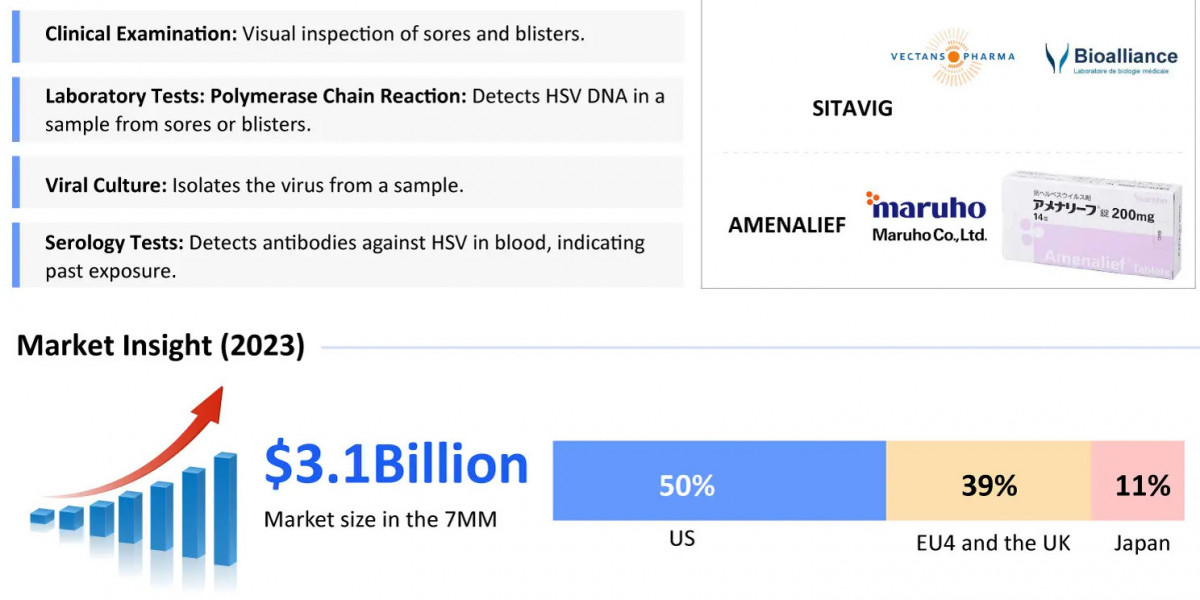Click the $3.1Billion market size figure
Image resolution: width=1200 pixels, height=600 pixels.
point(396,464)
